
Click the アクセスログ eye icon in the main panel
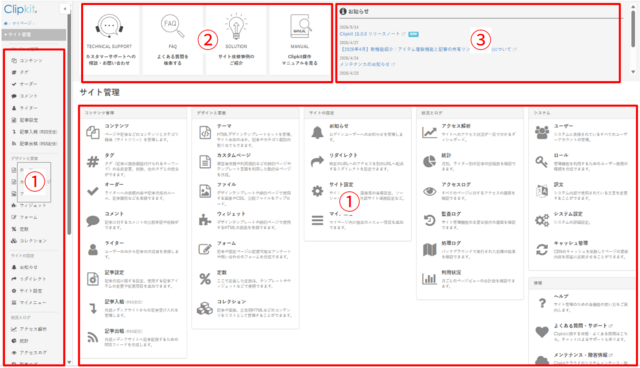tap(429, 191)
